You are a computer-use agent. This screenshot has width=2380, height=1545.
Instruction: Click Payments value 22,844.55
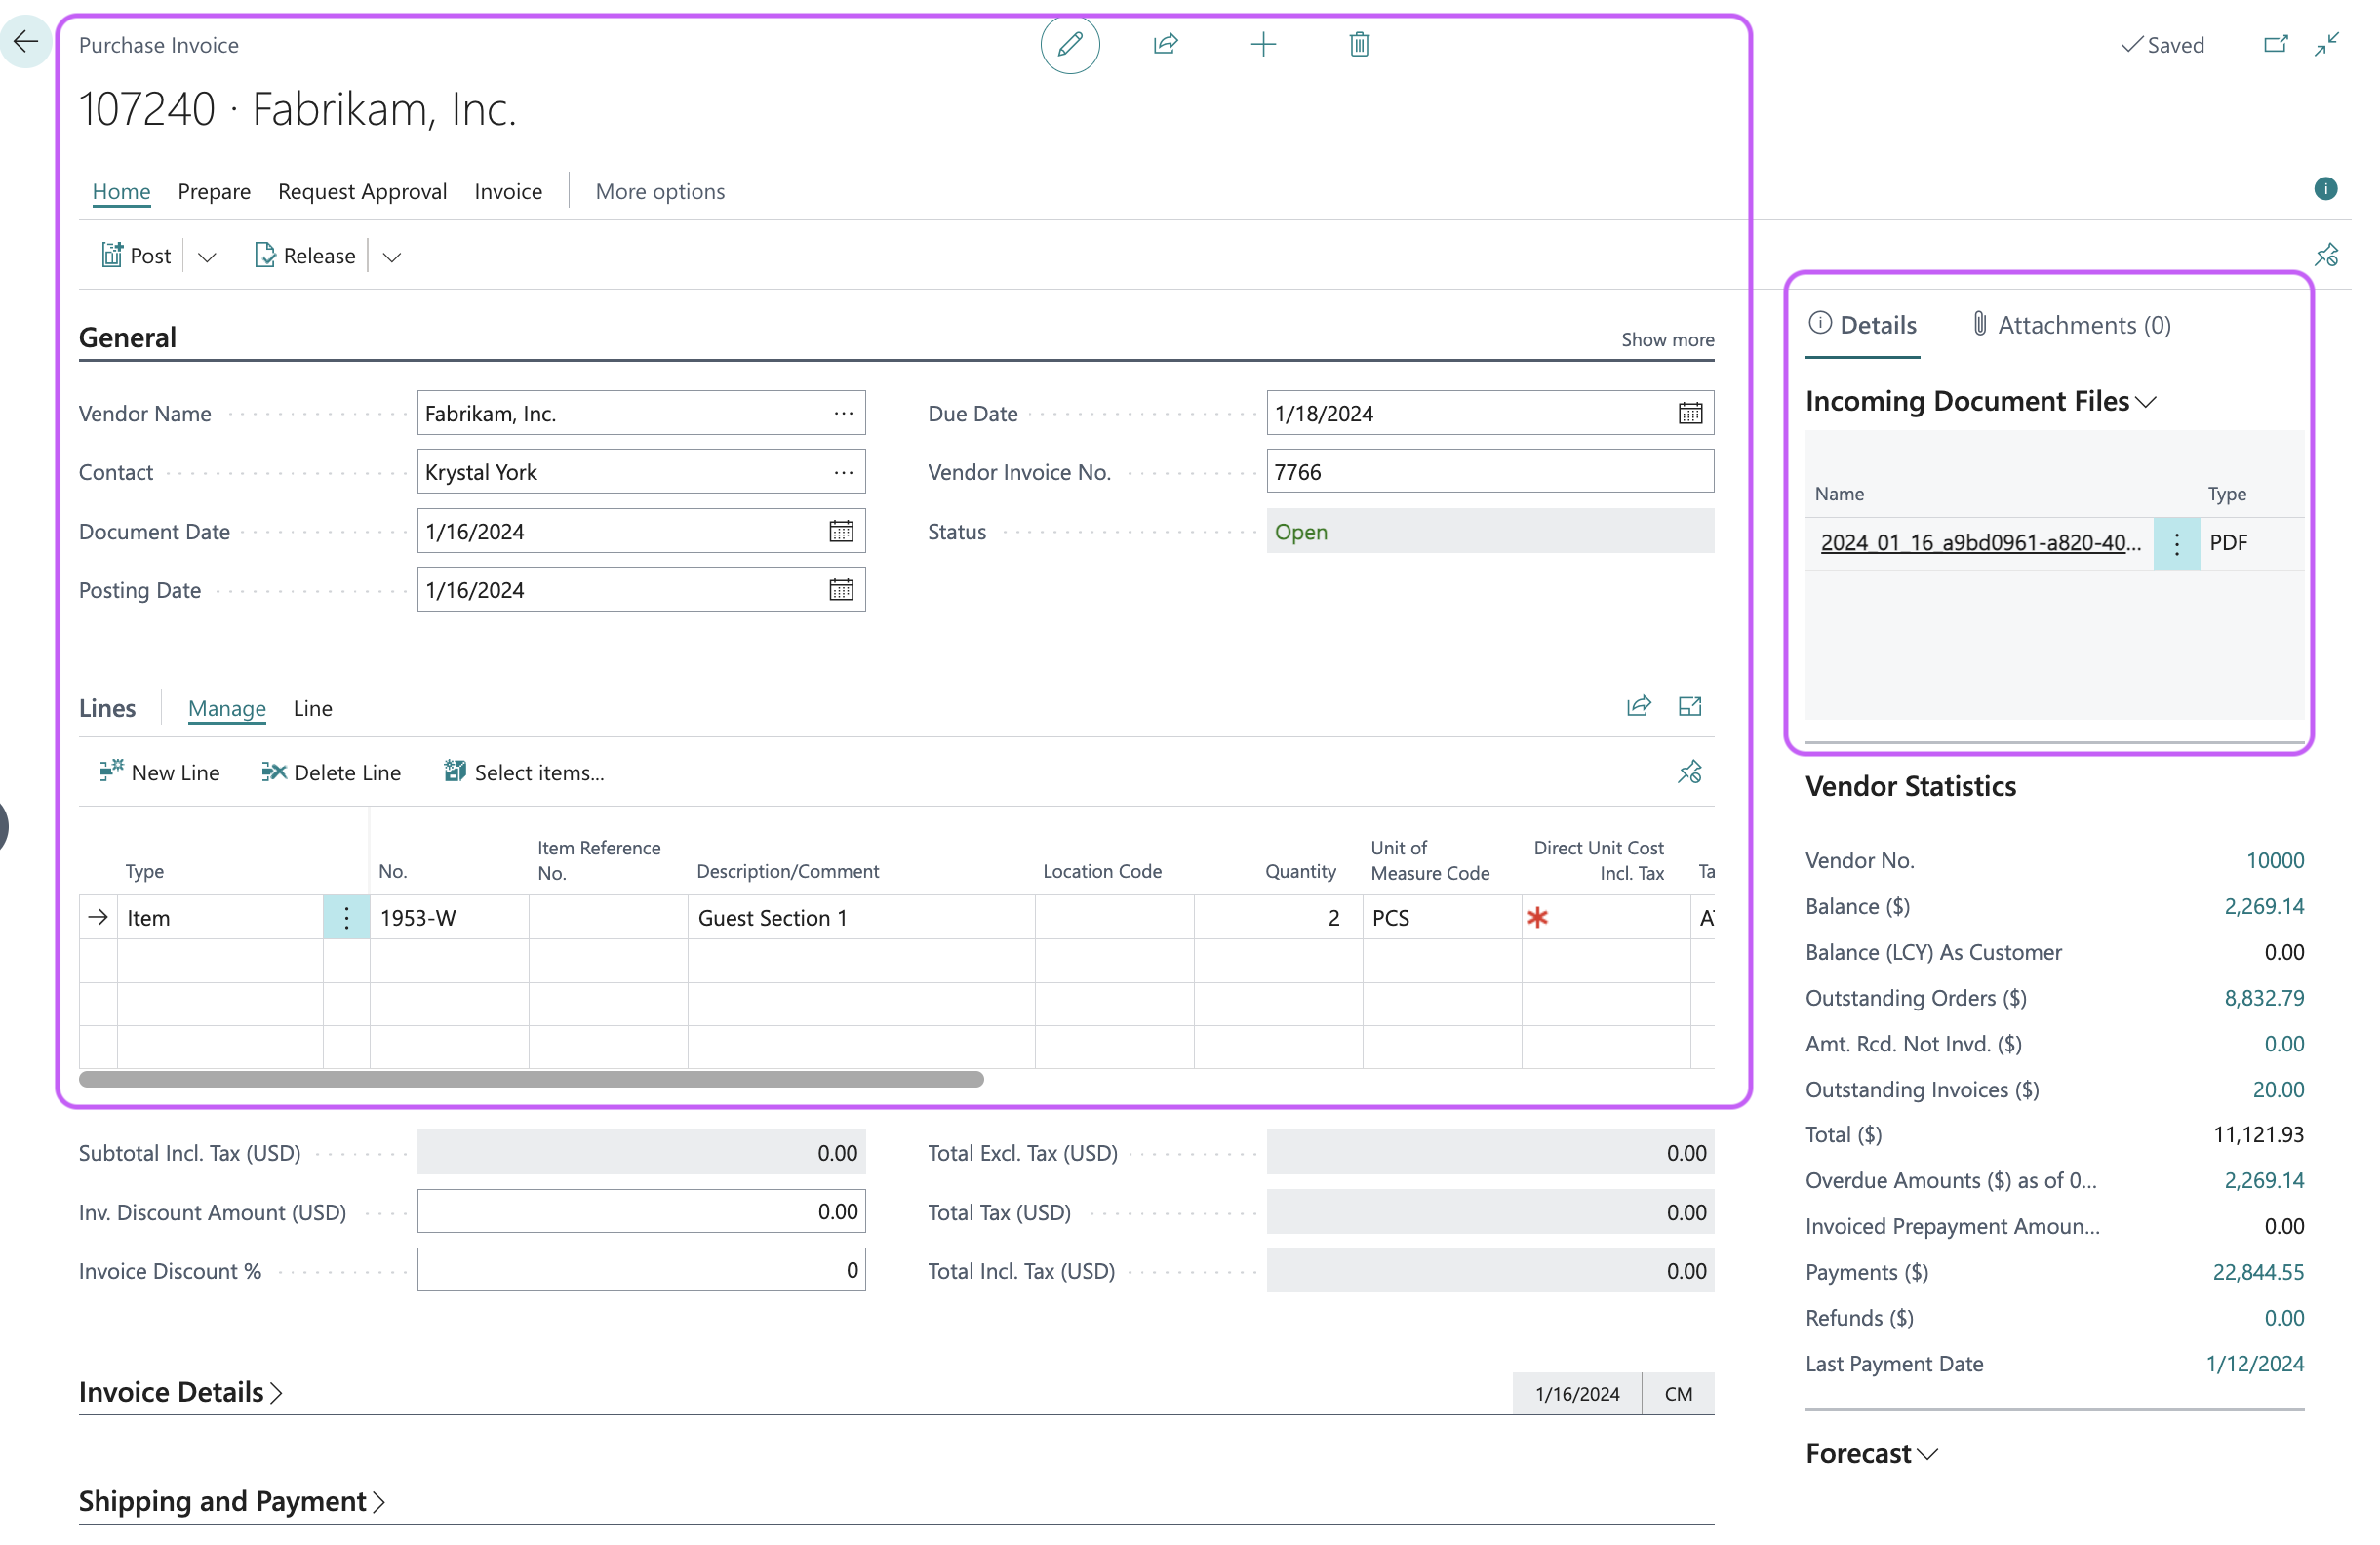2258,1272
